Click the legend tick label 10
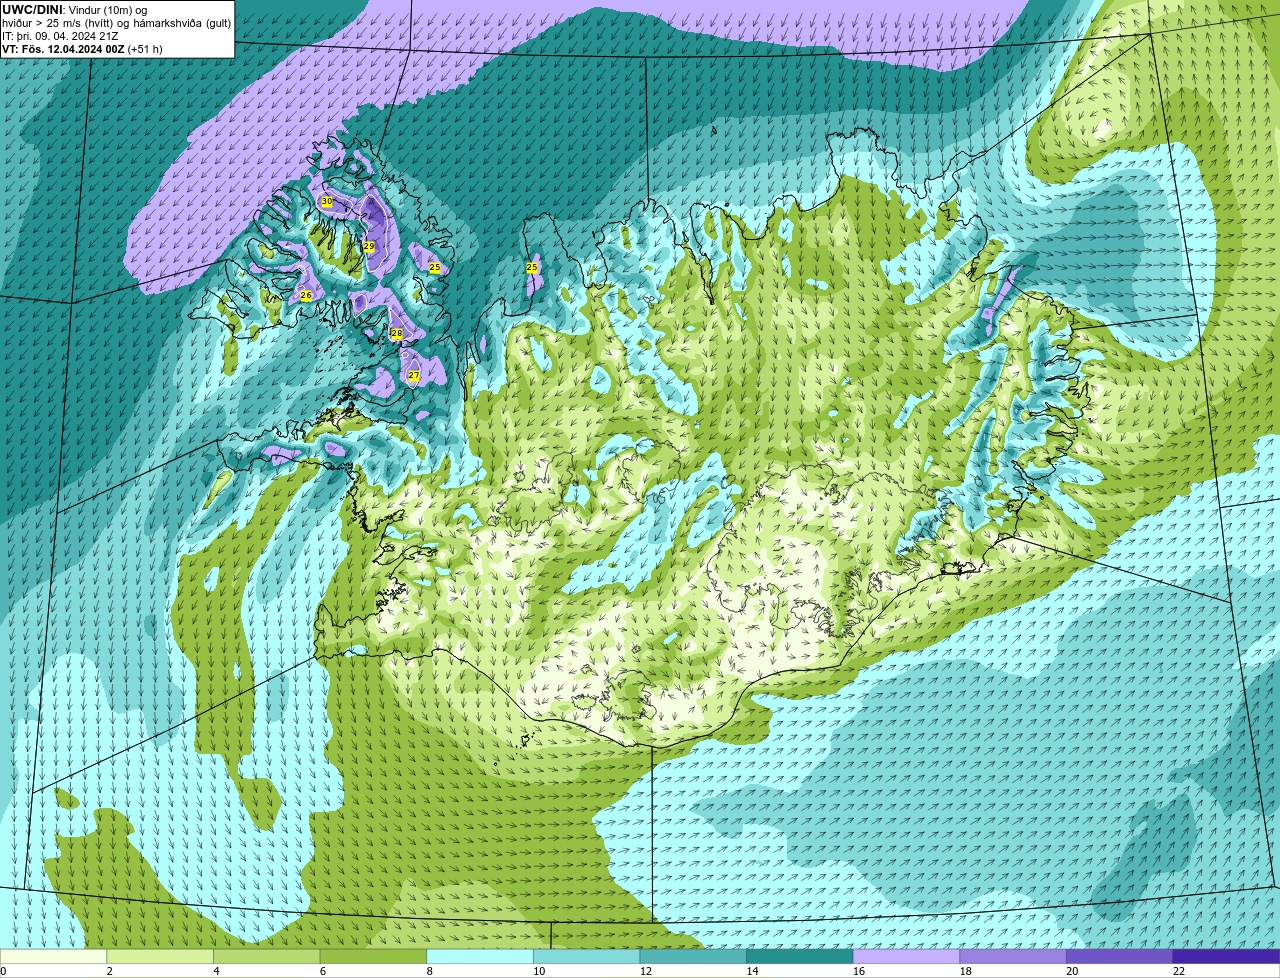This screenshot has height=978, width=1280. pyautogui.click(x=539, y=971)
